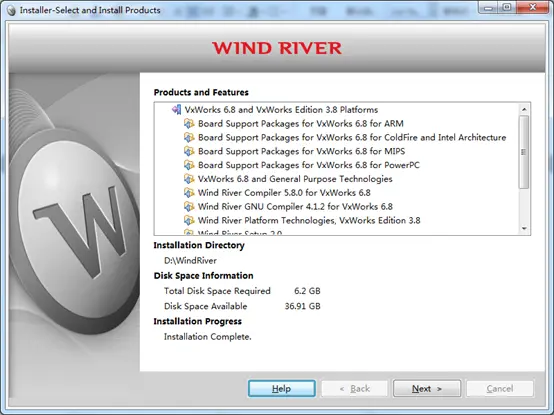This screenshot has width=554, height=415.
Task: Click the installer icon in the title bar
Action: [x=11, y=11]
